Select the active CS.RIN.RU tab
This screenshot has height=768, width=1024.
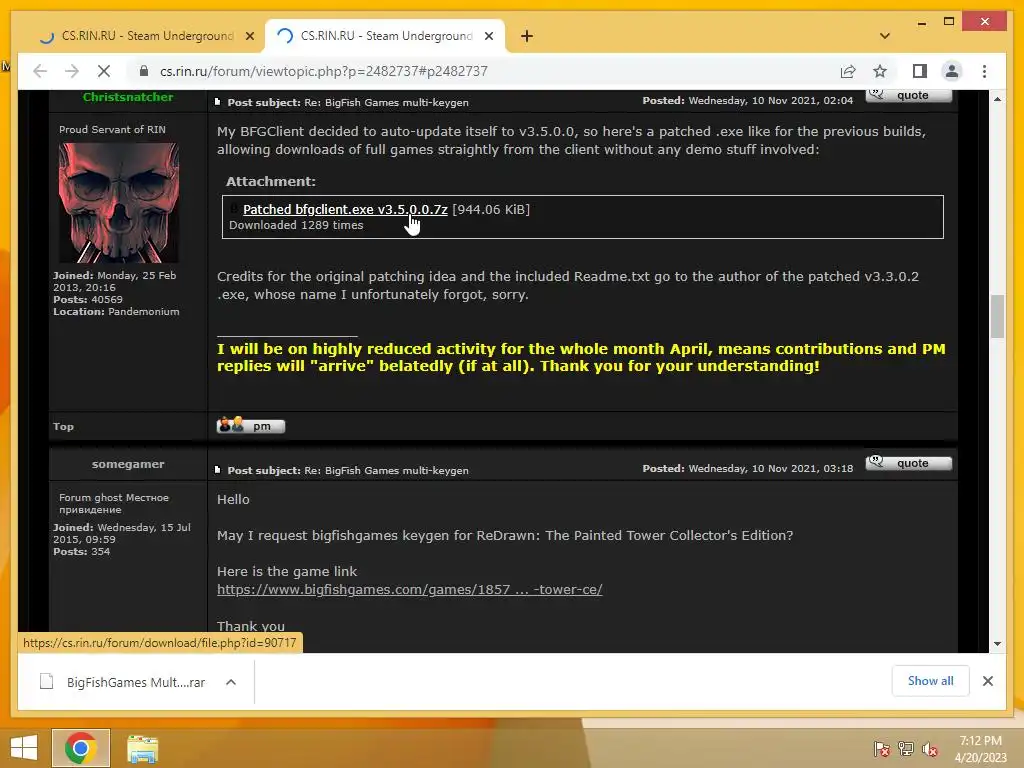pos(384,36)
